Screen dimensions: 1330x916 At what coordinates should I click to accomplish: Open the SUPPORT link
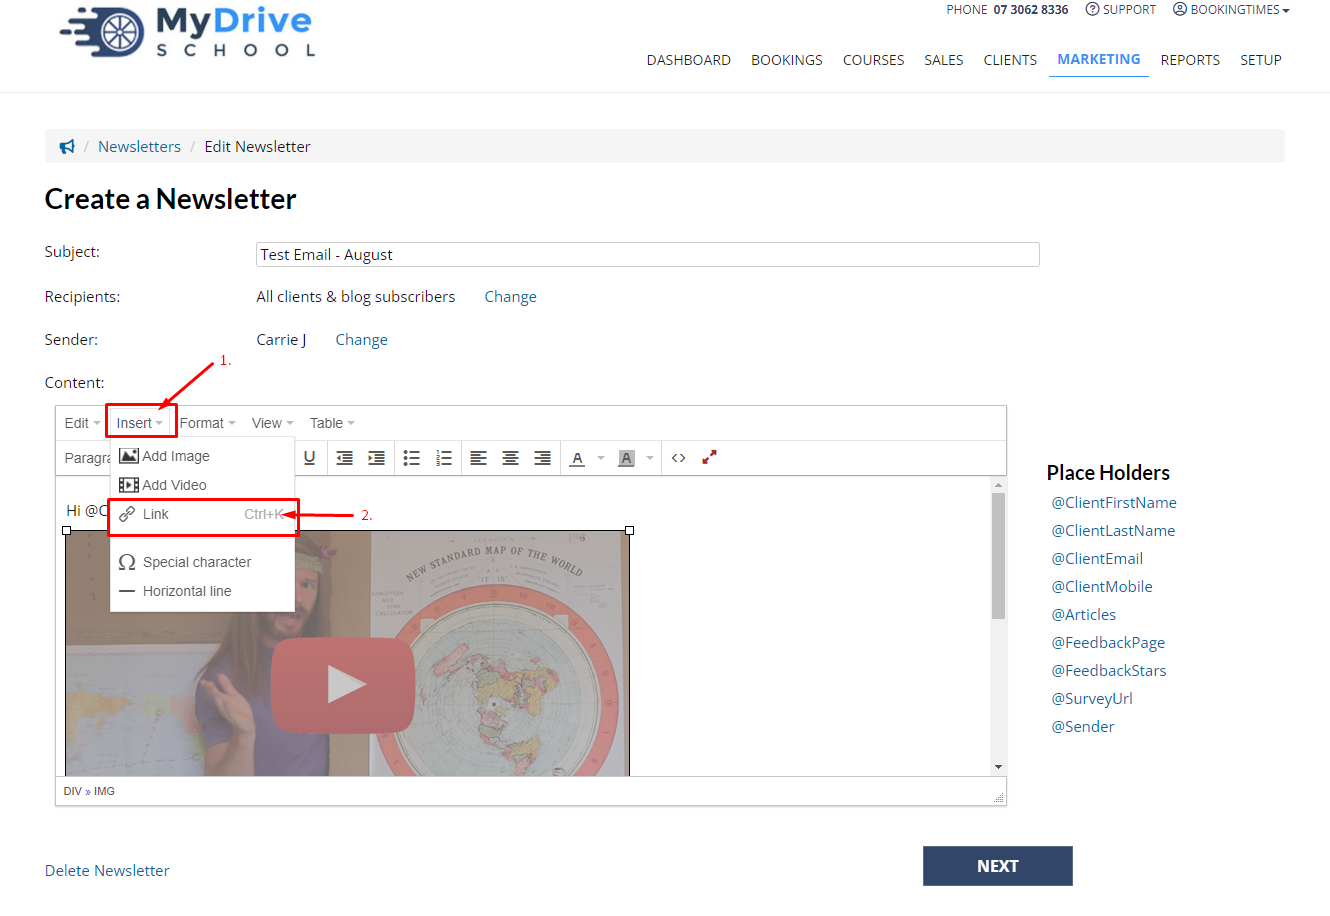(1121, 10)
